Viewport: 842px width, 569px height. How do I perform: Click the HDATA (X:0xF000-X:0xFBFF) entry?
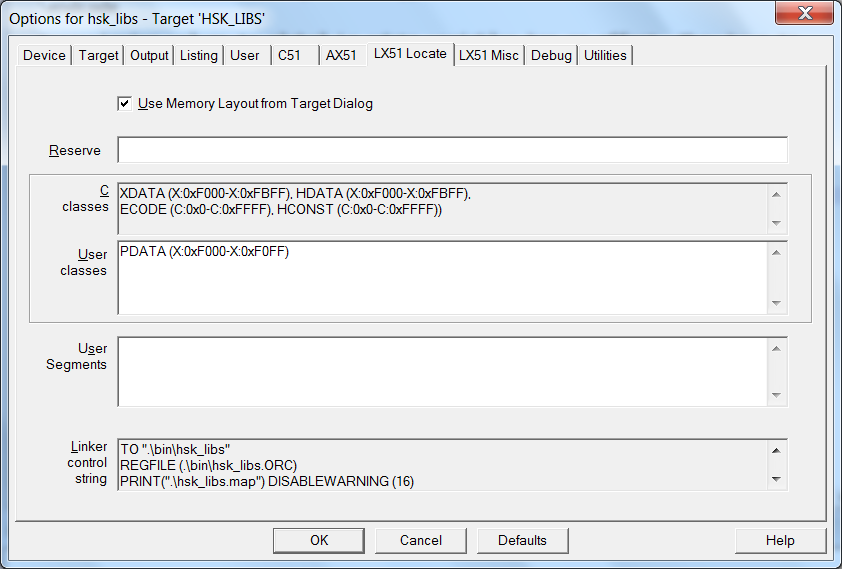383,193
